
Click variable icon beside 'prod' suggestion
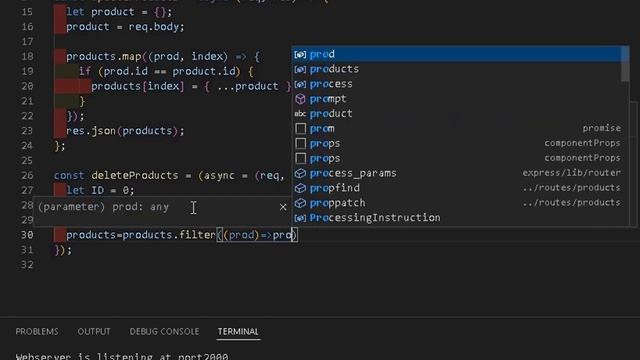click(300, 55)
